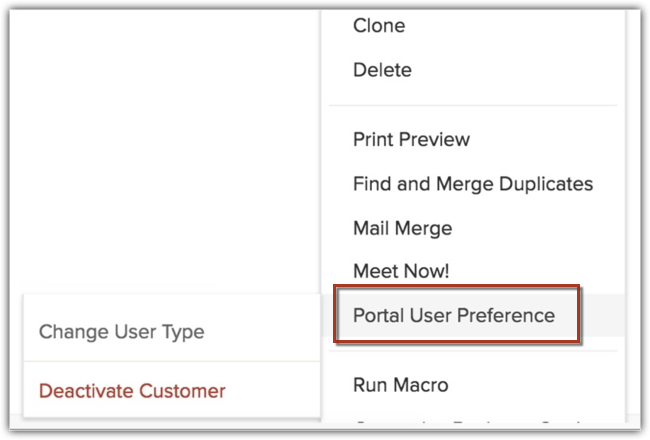Image resolution: width=650 pixels, height=440 pixels.
Task: Click the Meet Now! entry
Action: click(401, 271)
